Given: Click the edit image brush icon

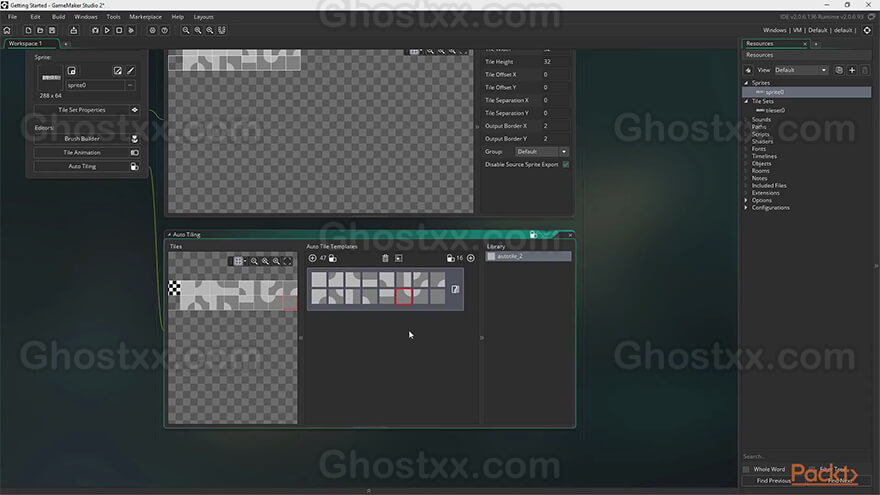Looking at the screenshot, I should click(x=130, y=71).
